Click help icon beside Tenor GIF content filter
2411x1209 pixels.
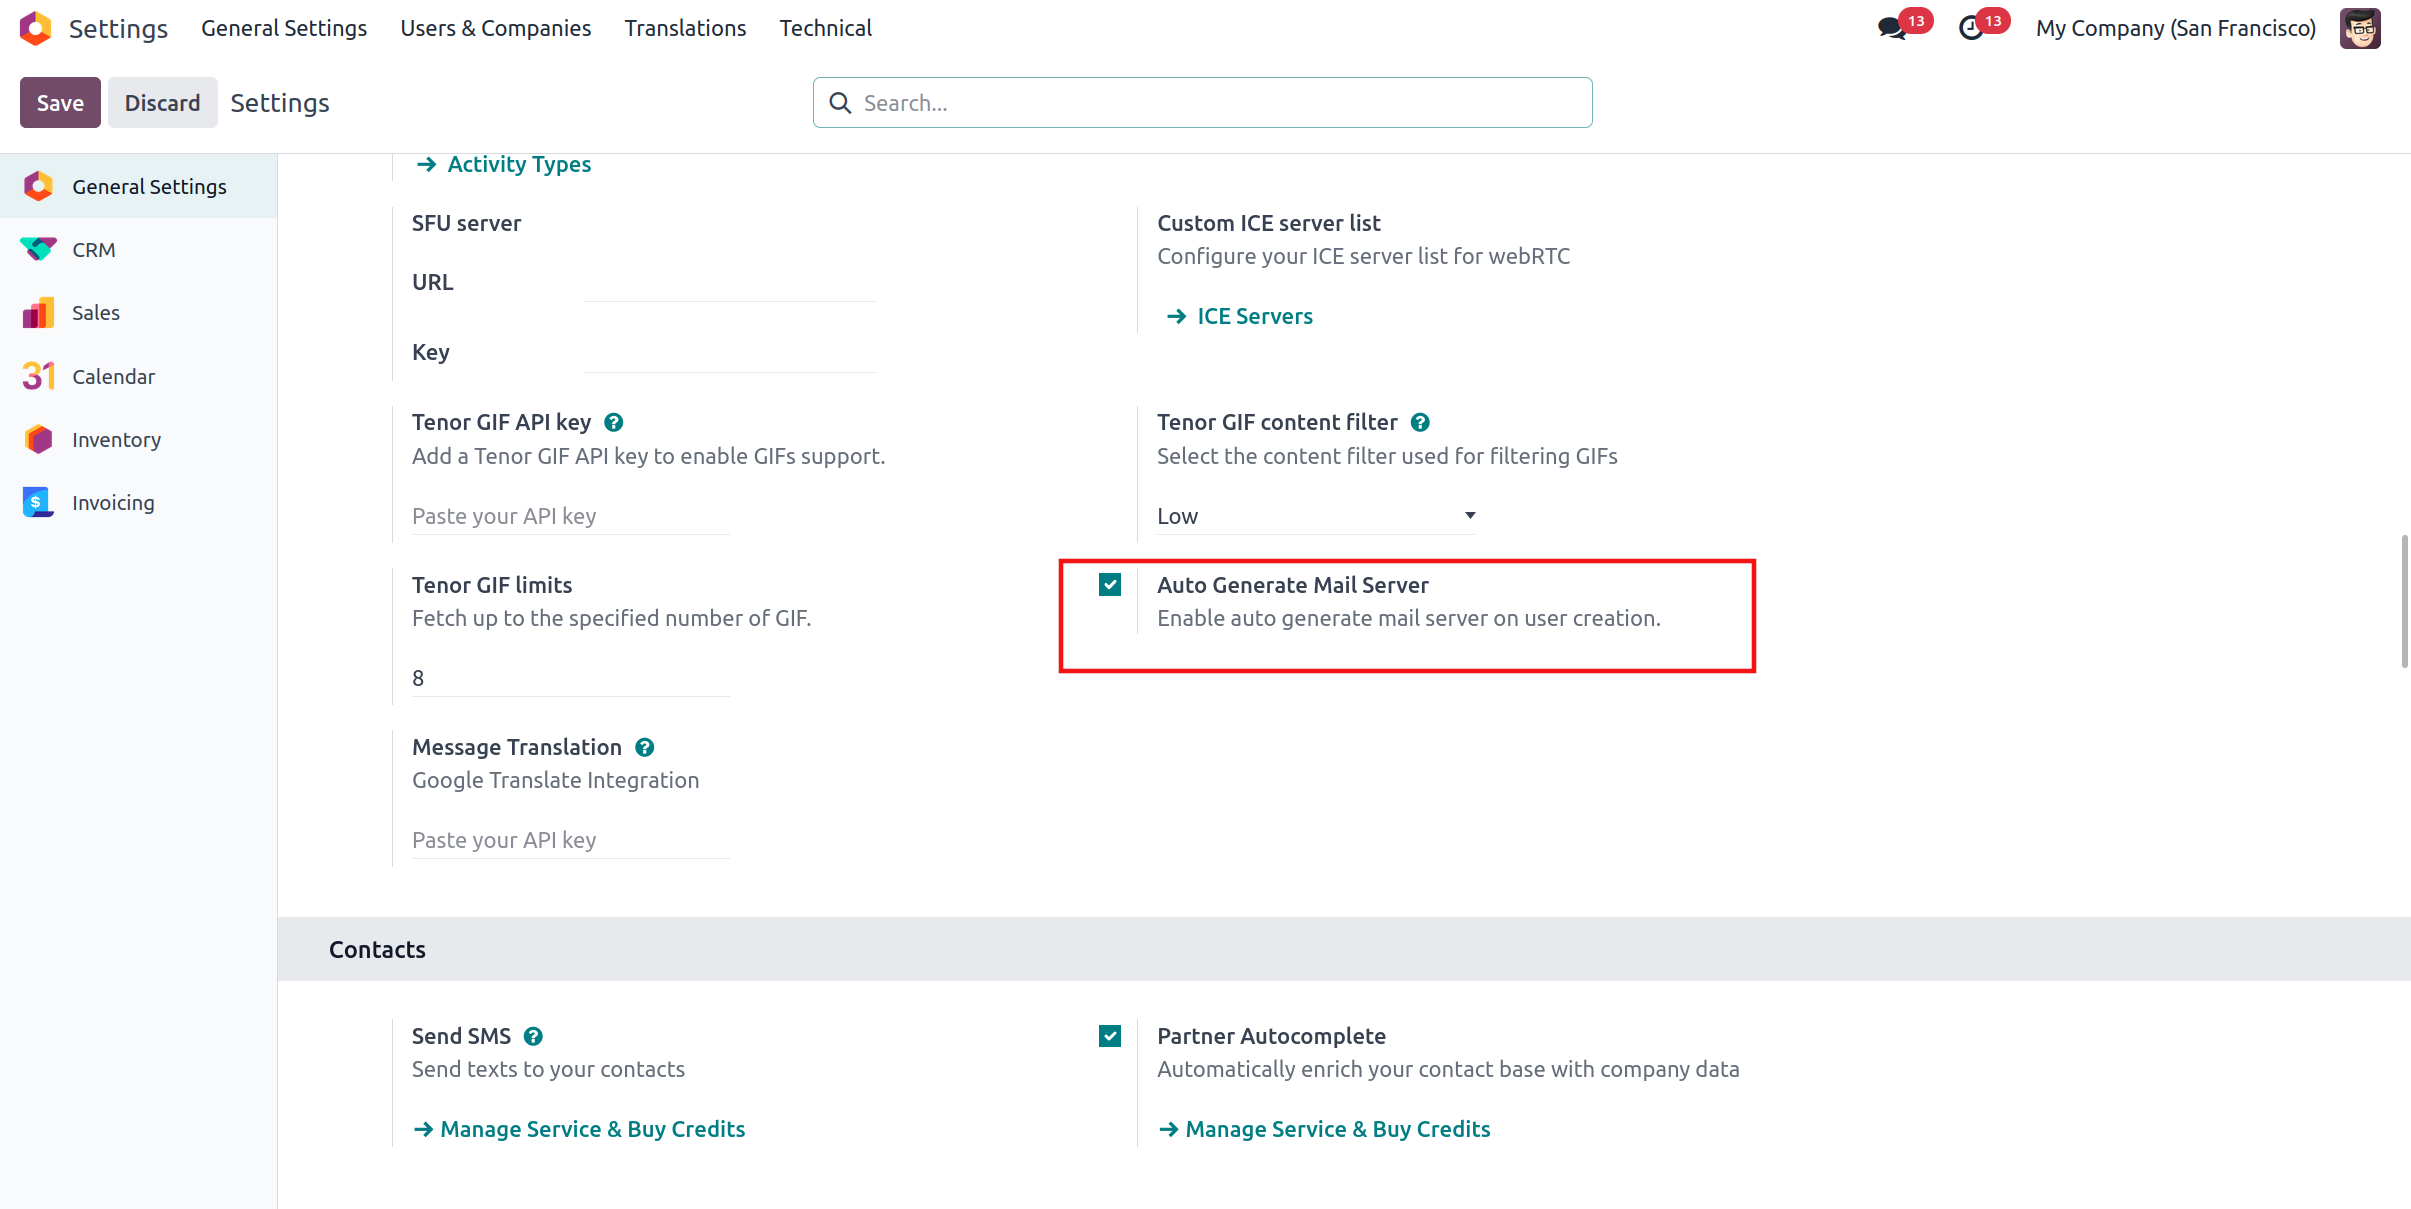[x=1420, y=422]
